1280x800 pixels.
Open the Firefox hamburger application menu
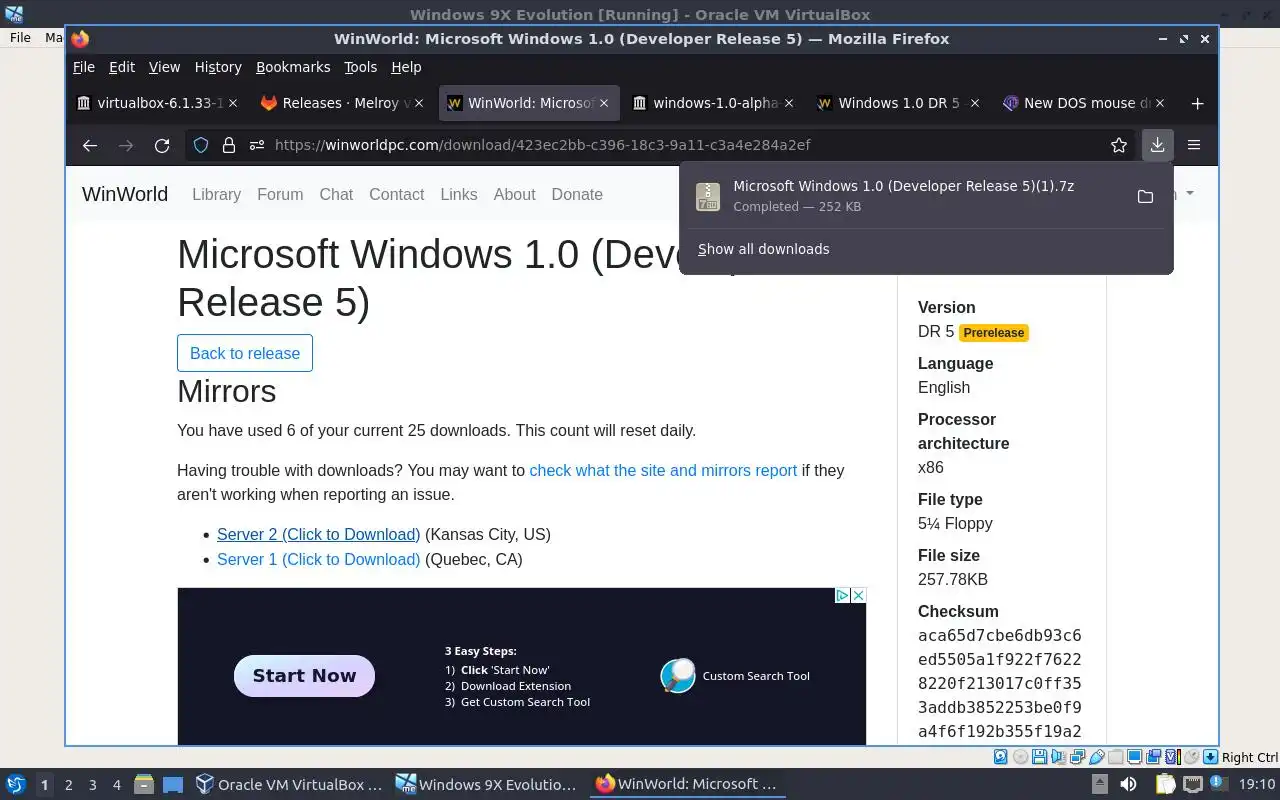pos(1194,145)
